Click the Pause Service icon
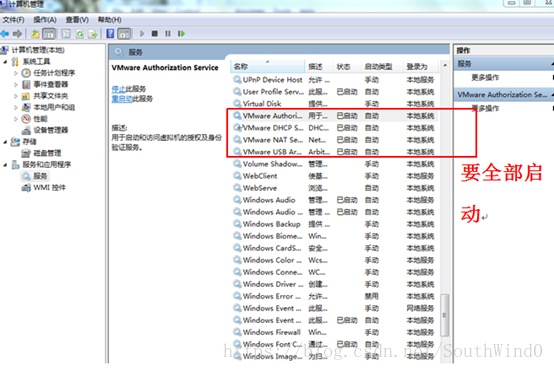 pyautogui.click(x=168, y=34)
